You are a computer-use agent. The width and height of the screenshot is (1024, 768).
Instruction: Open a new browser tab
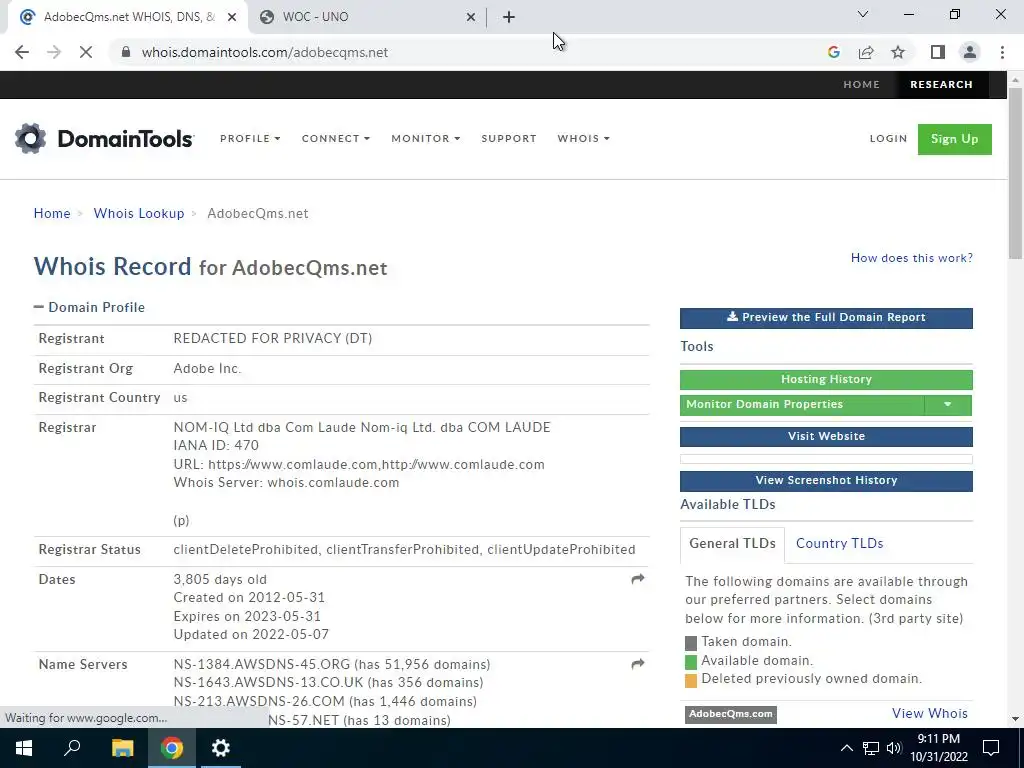[509, 17]
